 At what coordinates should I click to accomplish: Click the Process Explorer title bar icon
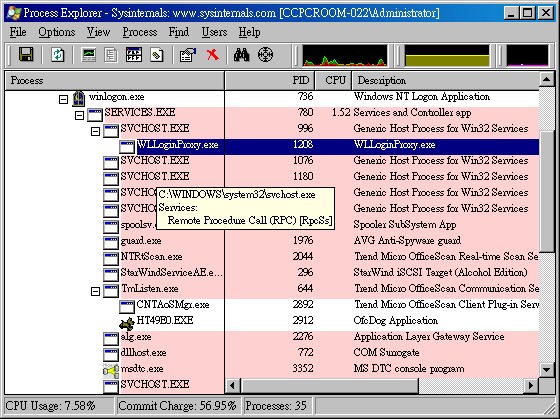[14, 13]
